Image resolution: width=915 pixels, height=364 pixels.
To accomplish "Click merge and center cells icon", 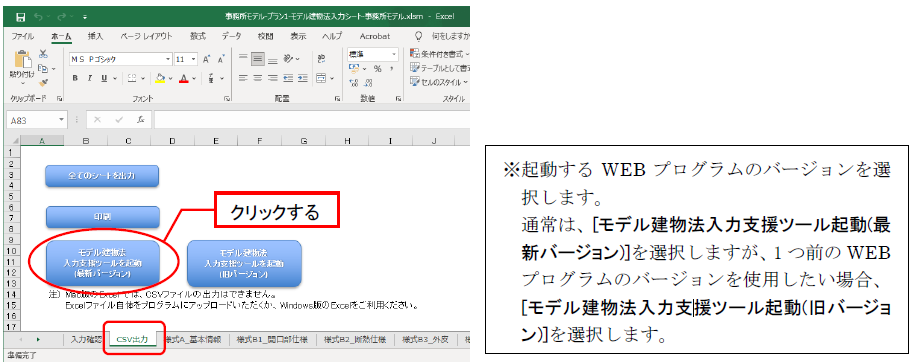I will (321, 78).
